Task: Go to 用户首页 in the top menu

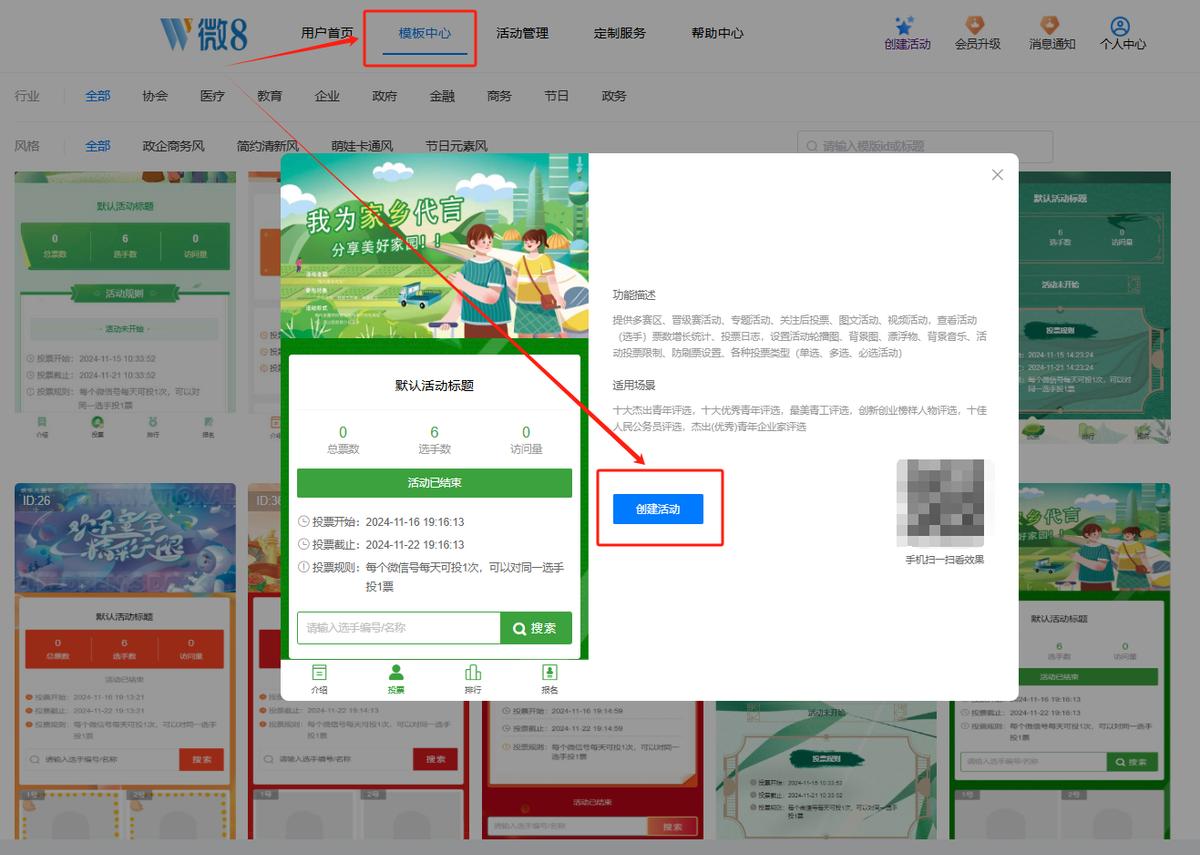Action: point(327,33)
